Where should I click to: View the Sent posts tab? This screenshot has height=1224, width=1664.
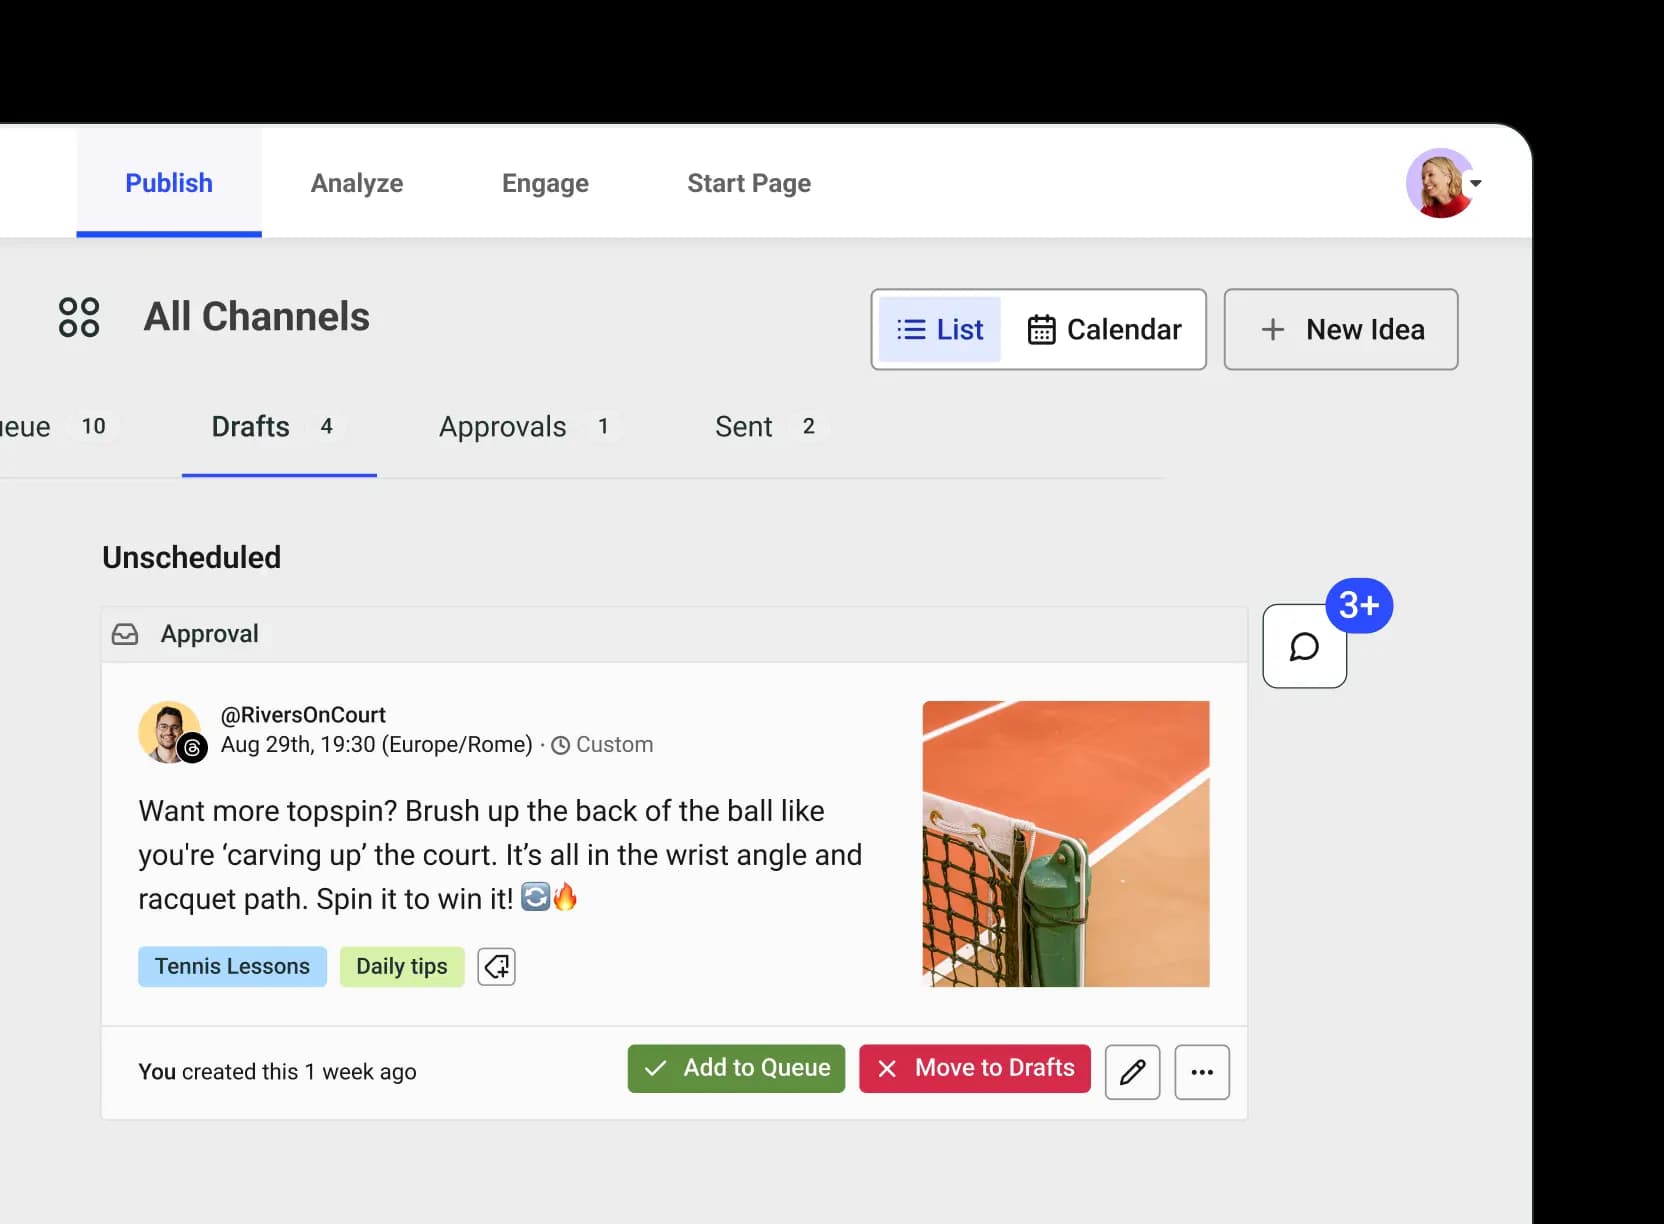click(x=743, y=426)
